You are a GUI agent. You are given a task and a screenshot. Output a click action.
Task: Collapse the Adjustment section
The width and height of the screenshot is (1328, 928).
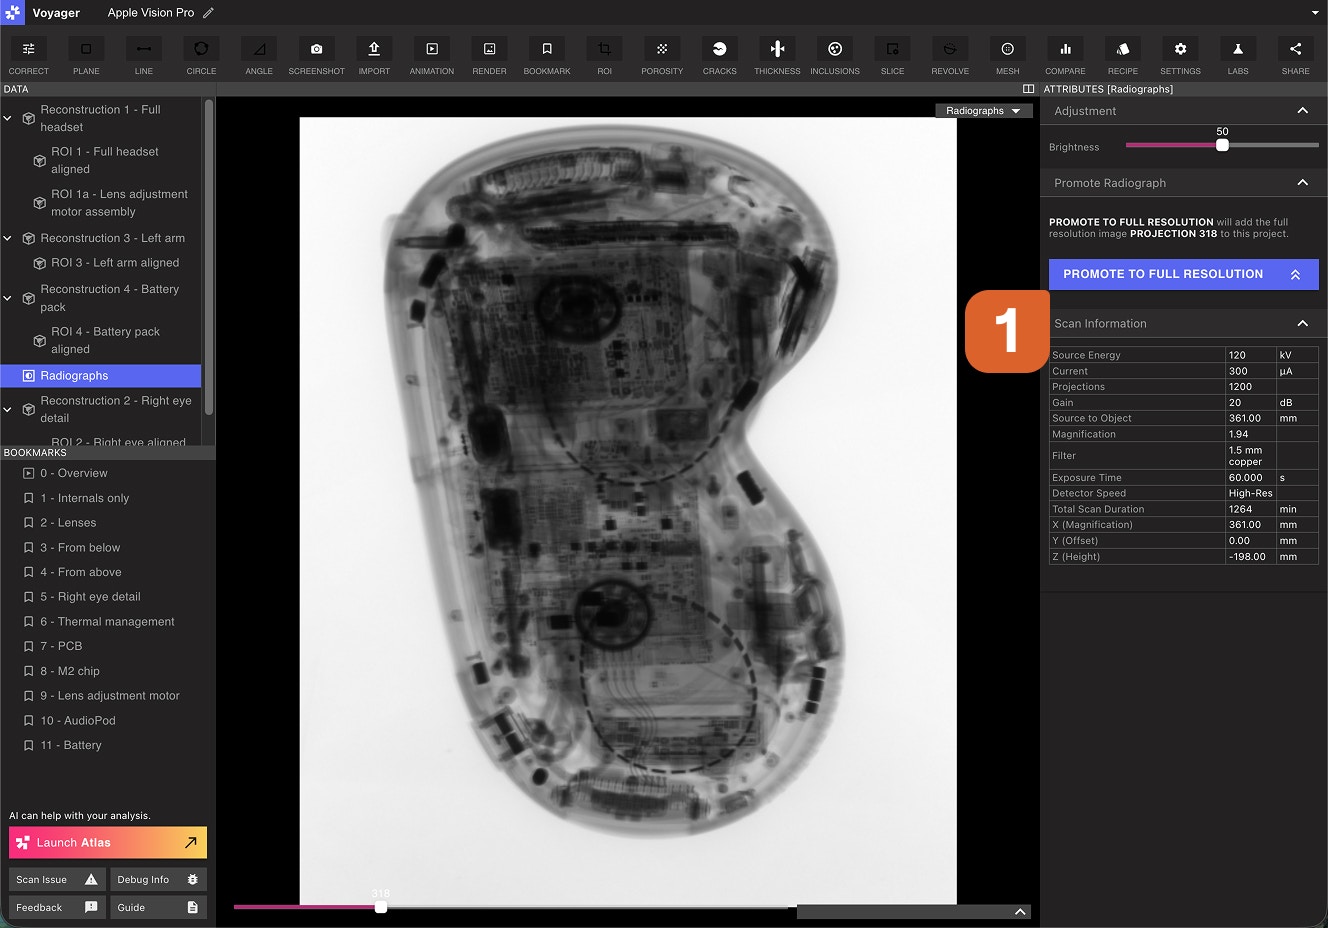1302,111
